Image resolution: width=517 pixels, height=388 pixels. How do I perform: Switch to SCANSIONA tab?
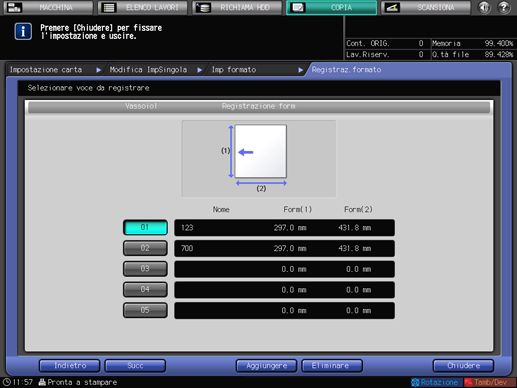pos(426,7)
